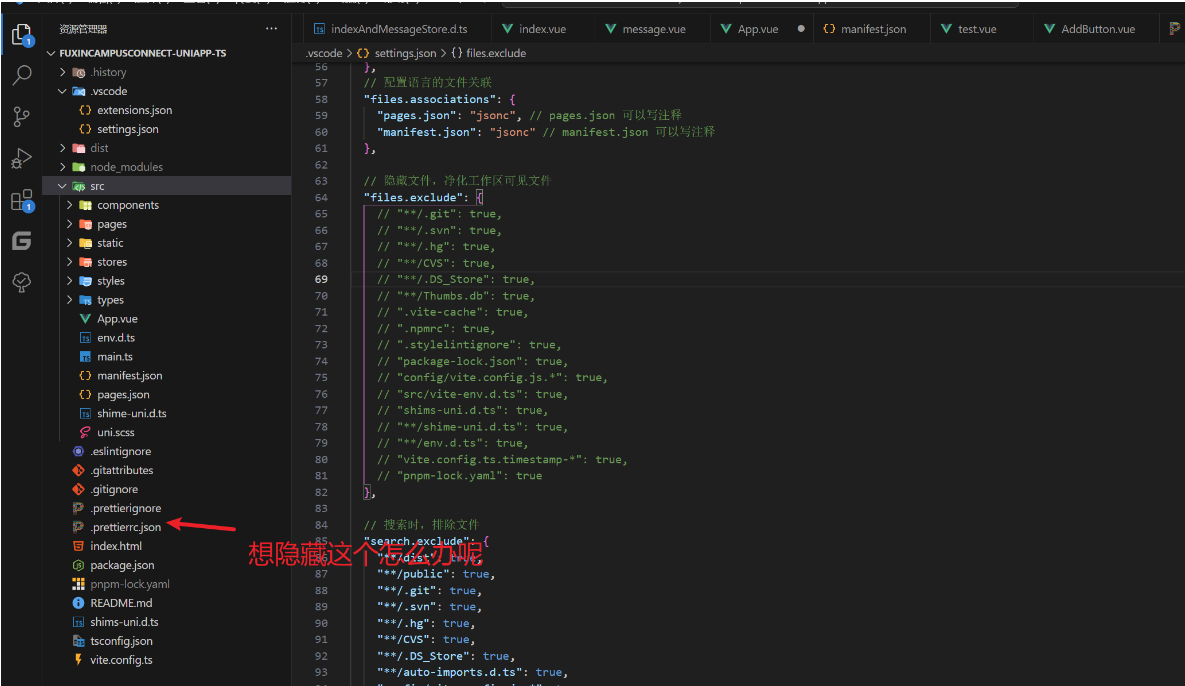This screenshot has height=686, width=1185.
Task: Expand the stores folder
Action: (x=70, y=261)
